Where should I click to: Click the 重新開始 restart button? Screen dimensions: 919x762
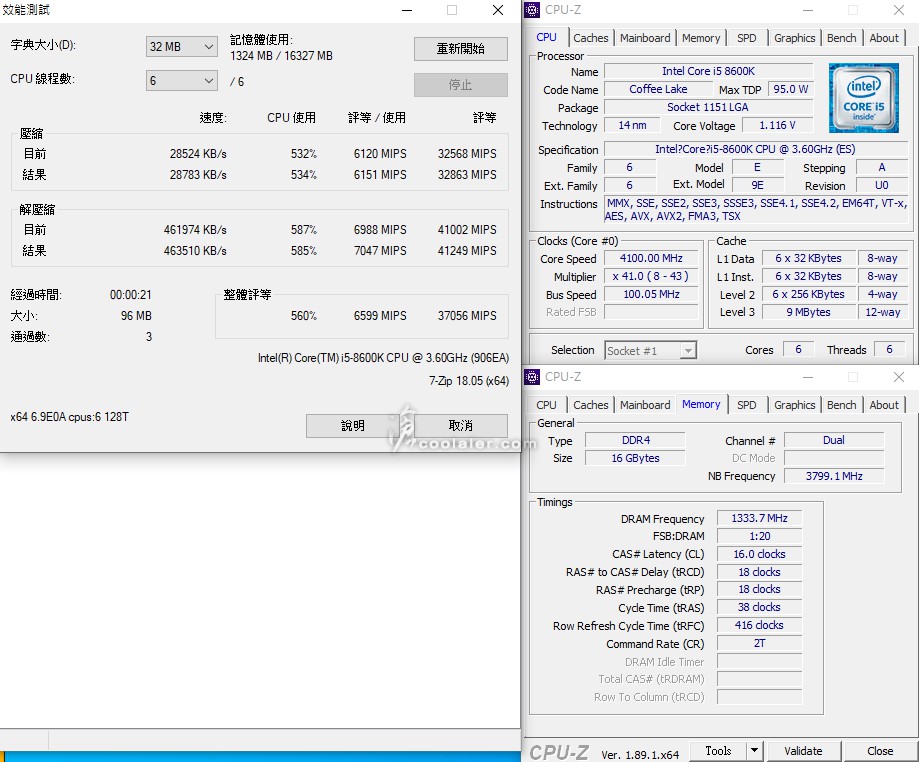coord(461,49)
